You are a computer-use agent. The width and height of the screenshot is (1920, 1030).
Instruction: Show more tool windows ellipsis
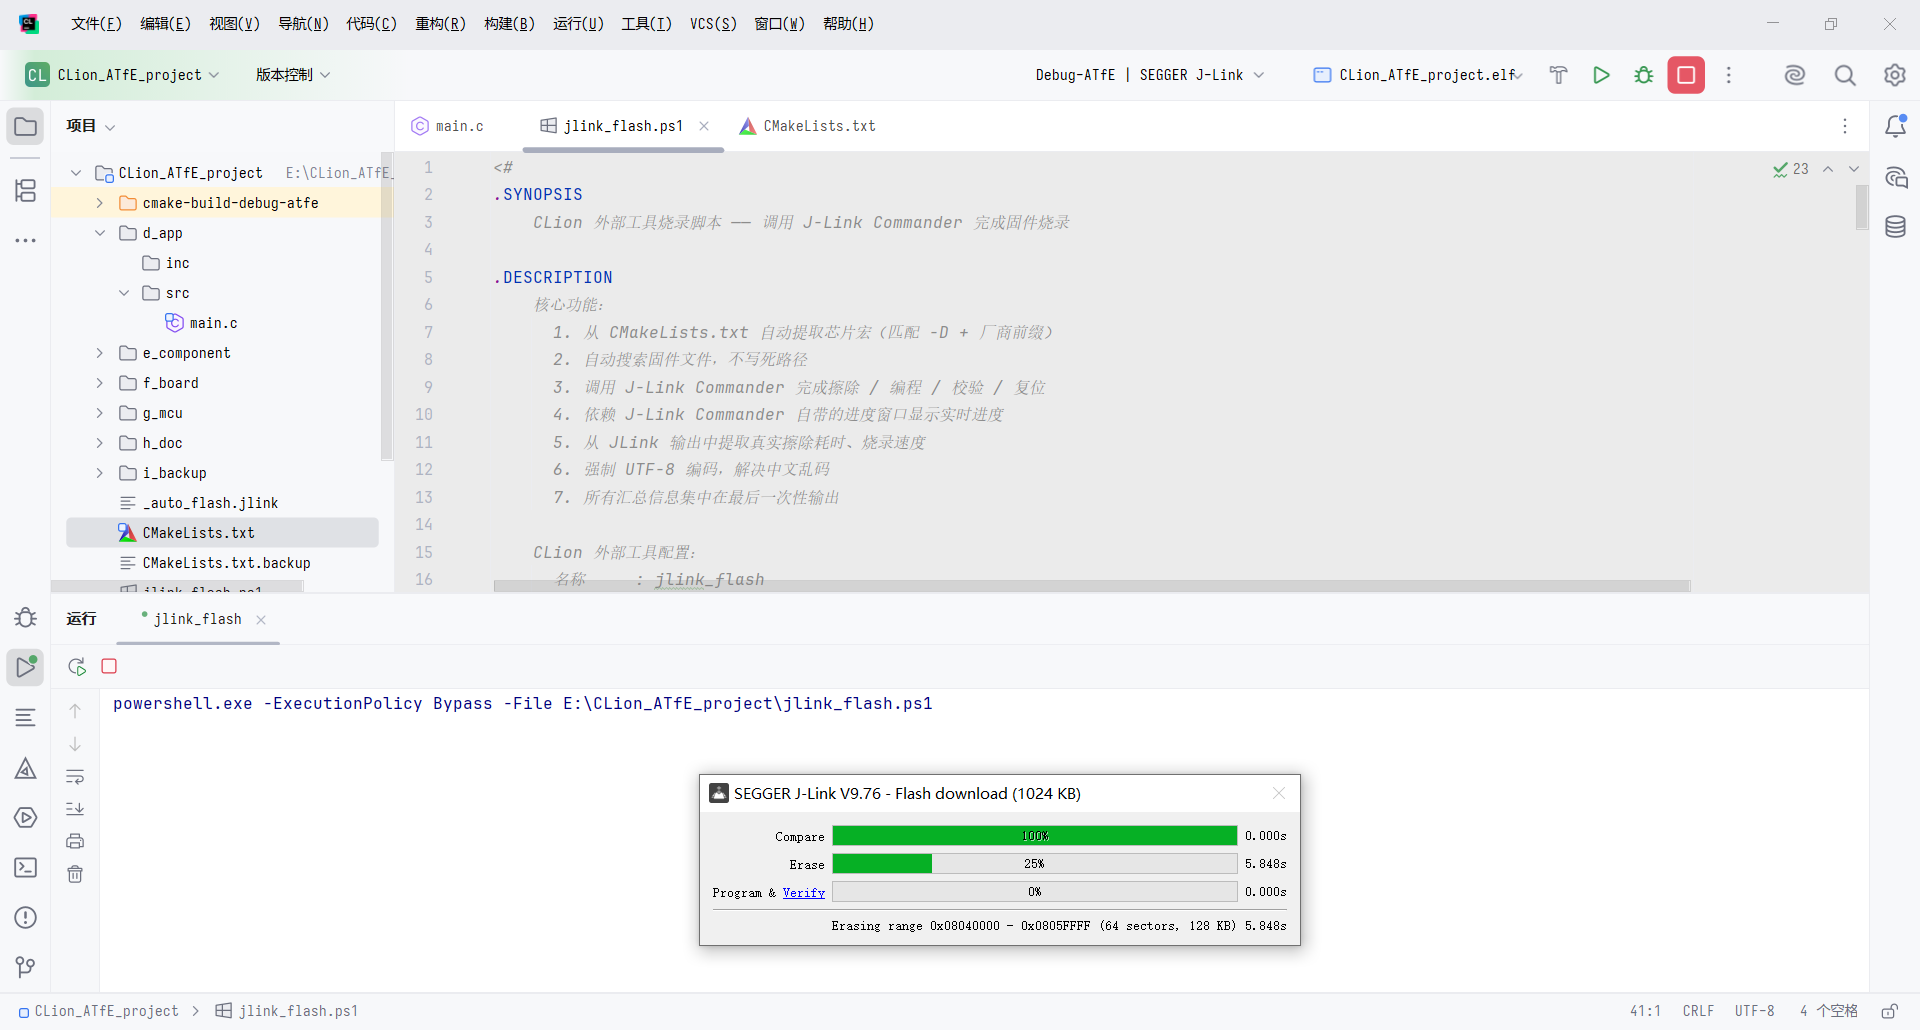pos(26,240)
